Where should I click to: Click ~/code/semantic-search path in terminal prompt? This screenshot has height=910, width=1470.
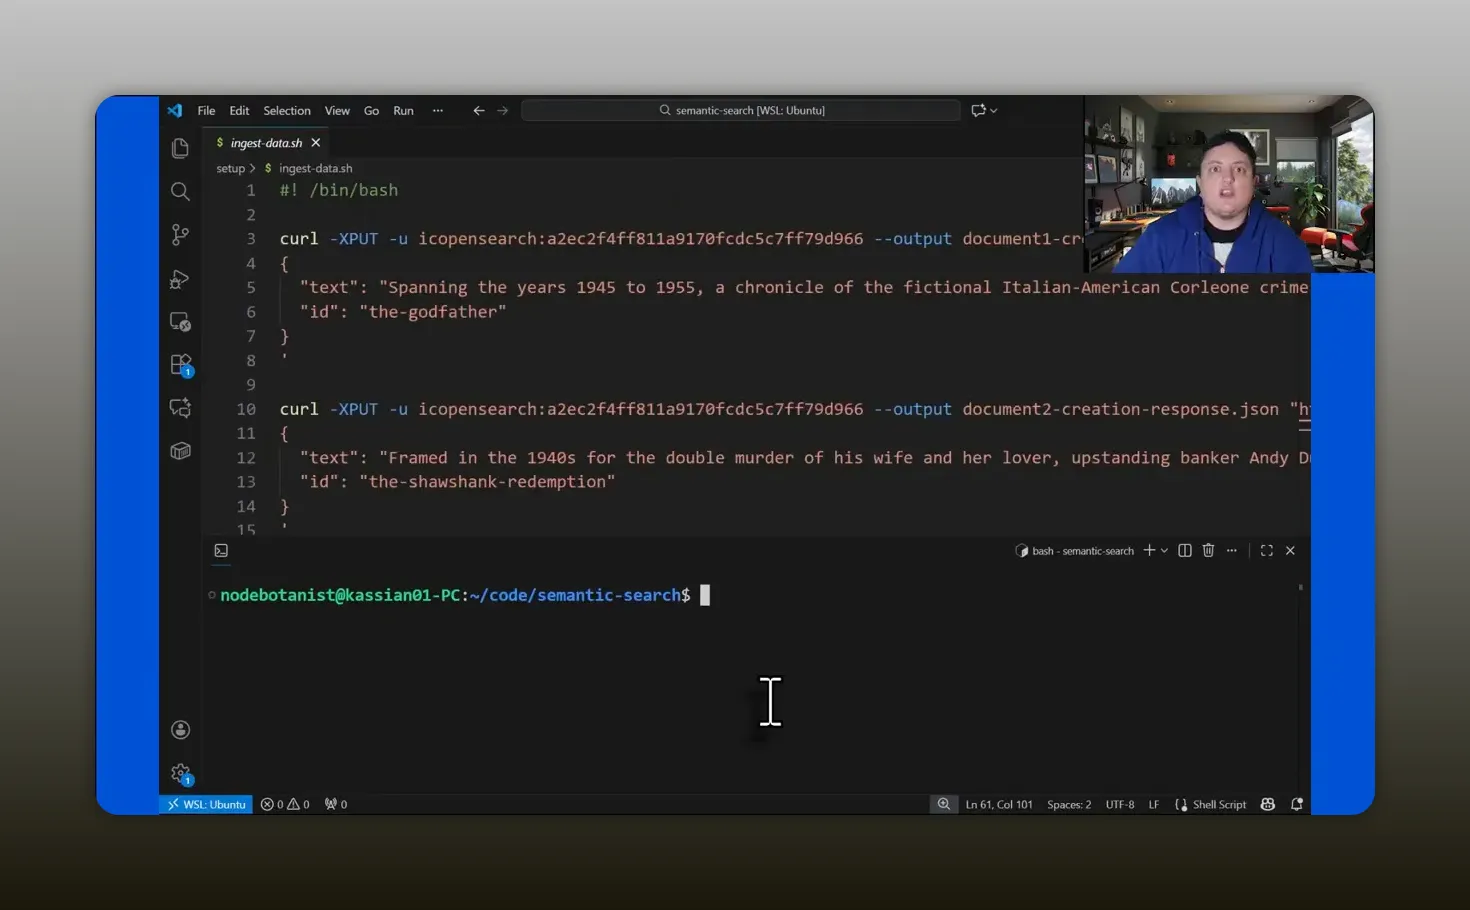click(x=575, y=595)
